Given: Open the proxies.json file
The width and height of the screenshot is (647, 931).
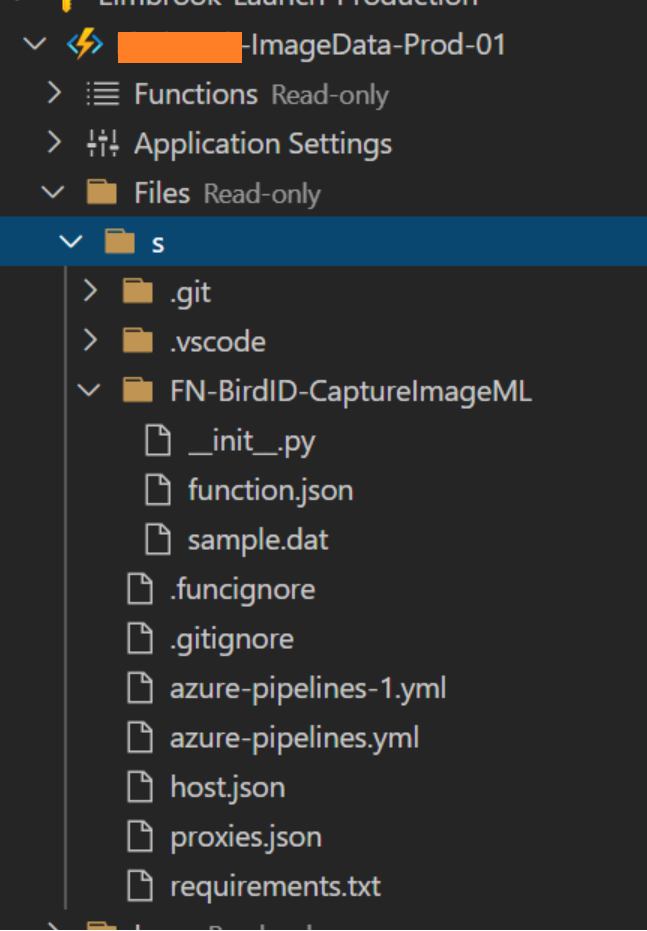Looking at the screenshot, I should point(245,837).
